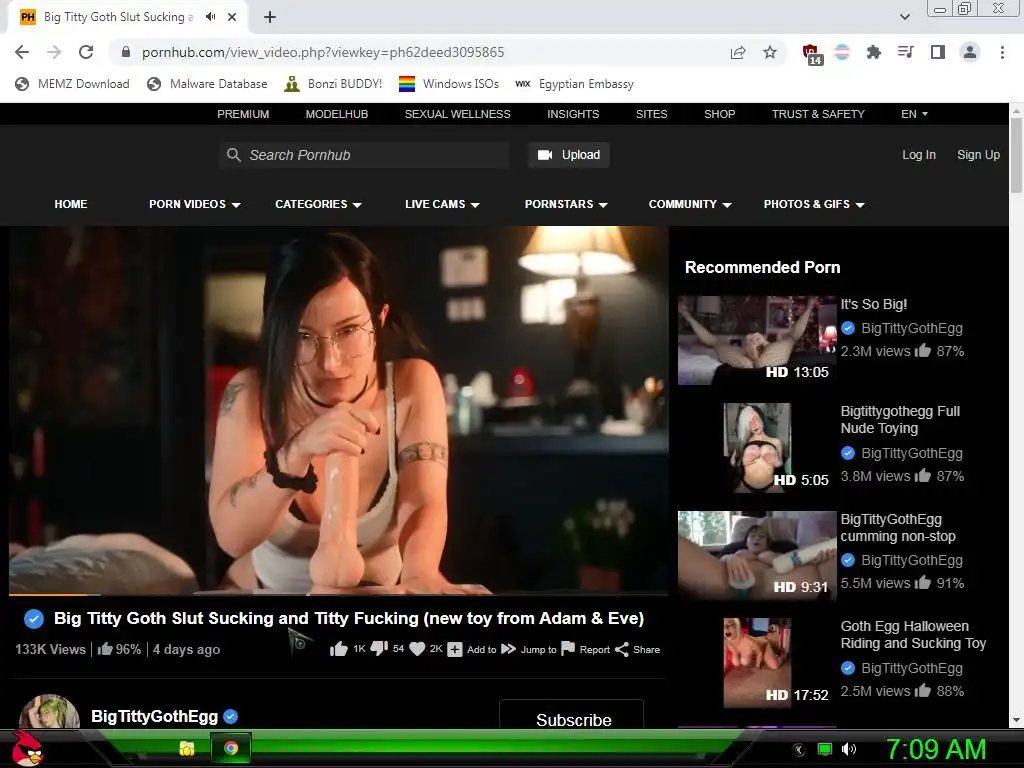The image size is (1024, 768).
Task: Open the Malware Database bookmark
Action: tap(208, 84)
